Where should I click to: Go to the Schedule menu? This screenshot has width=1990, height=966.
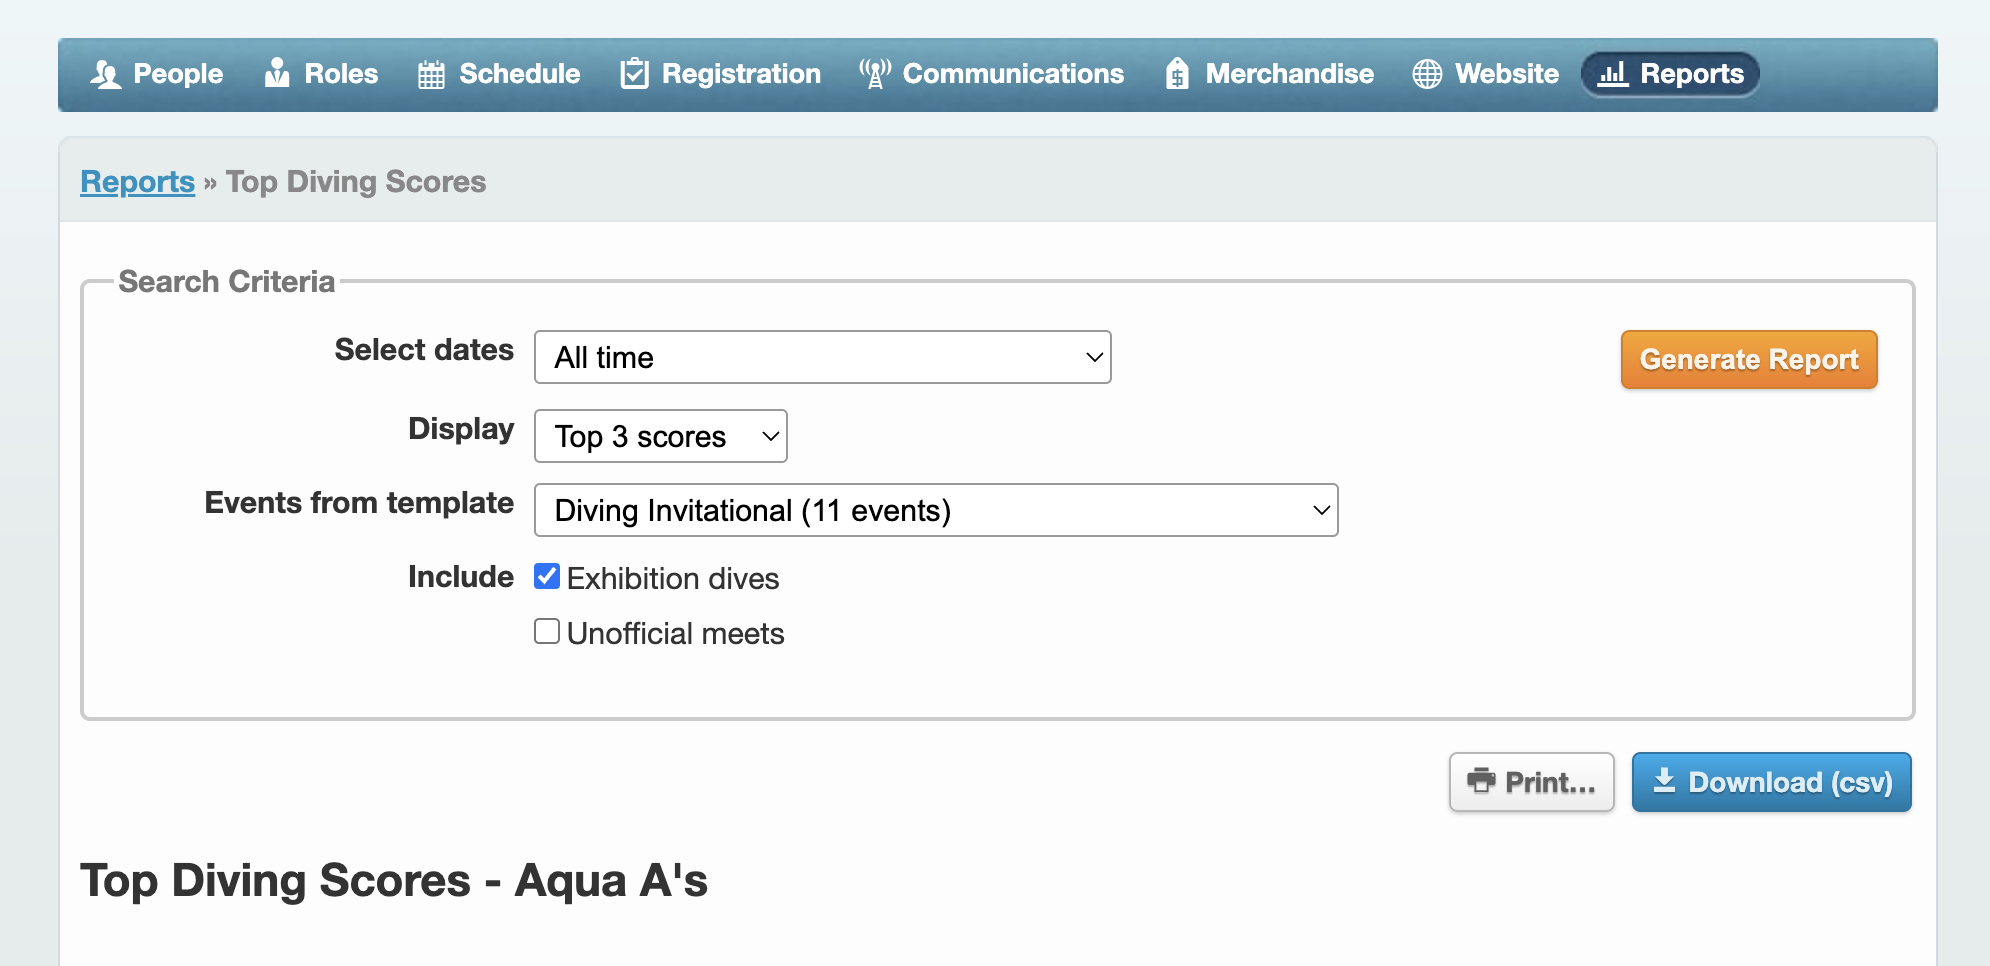(x=499, y=74)
